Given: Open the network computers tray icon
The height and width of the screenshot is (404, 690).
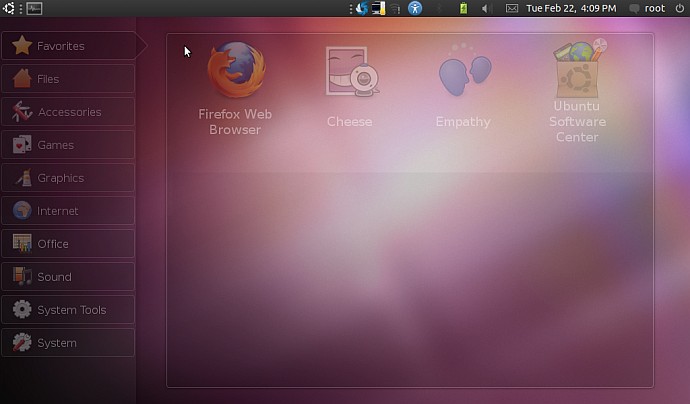Looking at the screenshot, I should pos(378,8).
